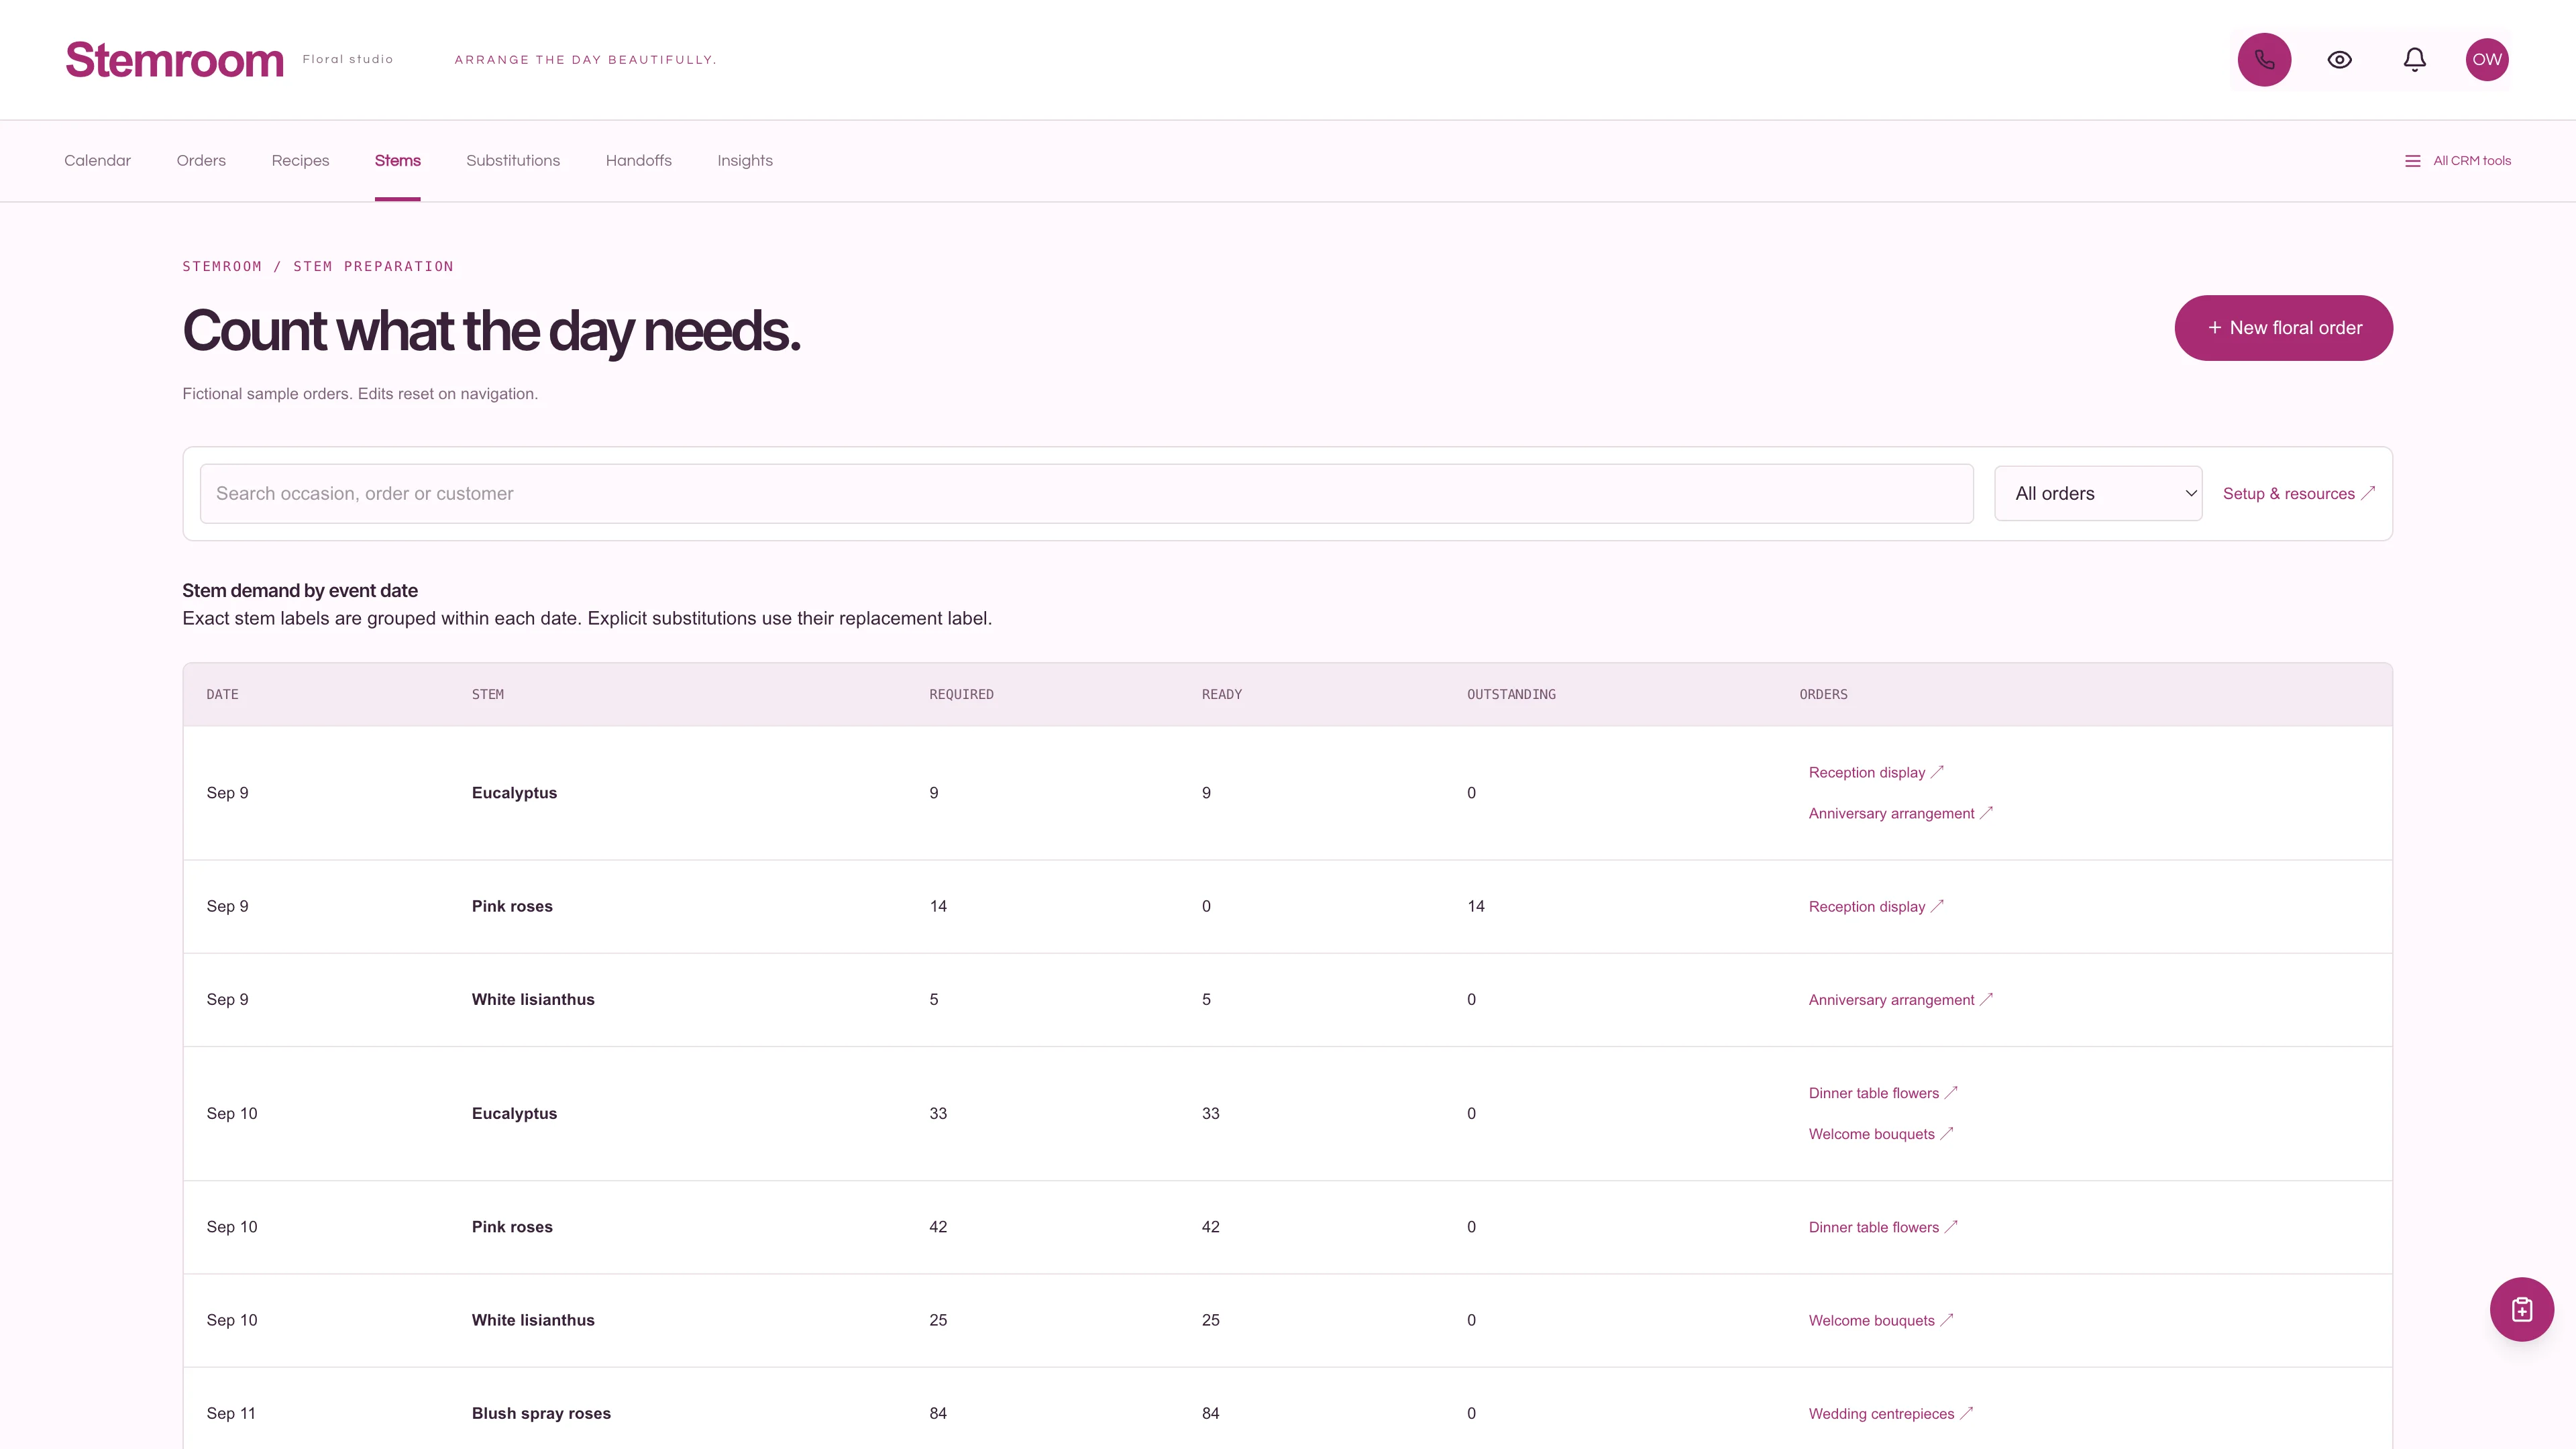2576x1449 pixels.
Task: Open Dinner table flowers link in Sep 10 Eucalyptus row
Action: [x=1883, y=1093]
